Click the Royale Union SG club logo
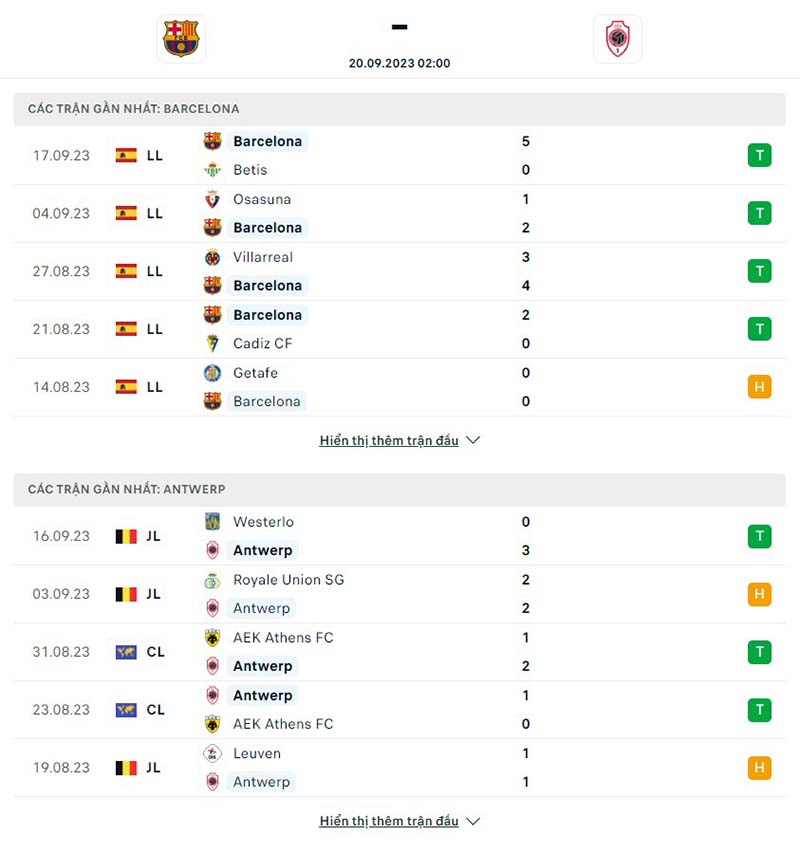 pyautogui.click(x=212, y=580)
